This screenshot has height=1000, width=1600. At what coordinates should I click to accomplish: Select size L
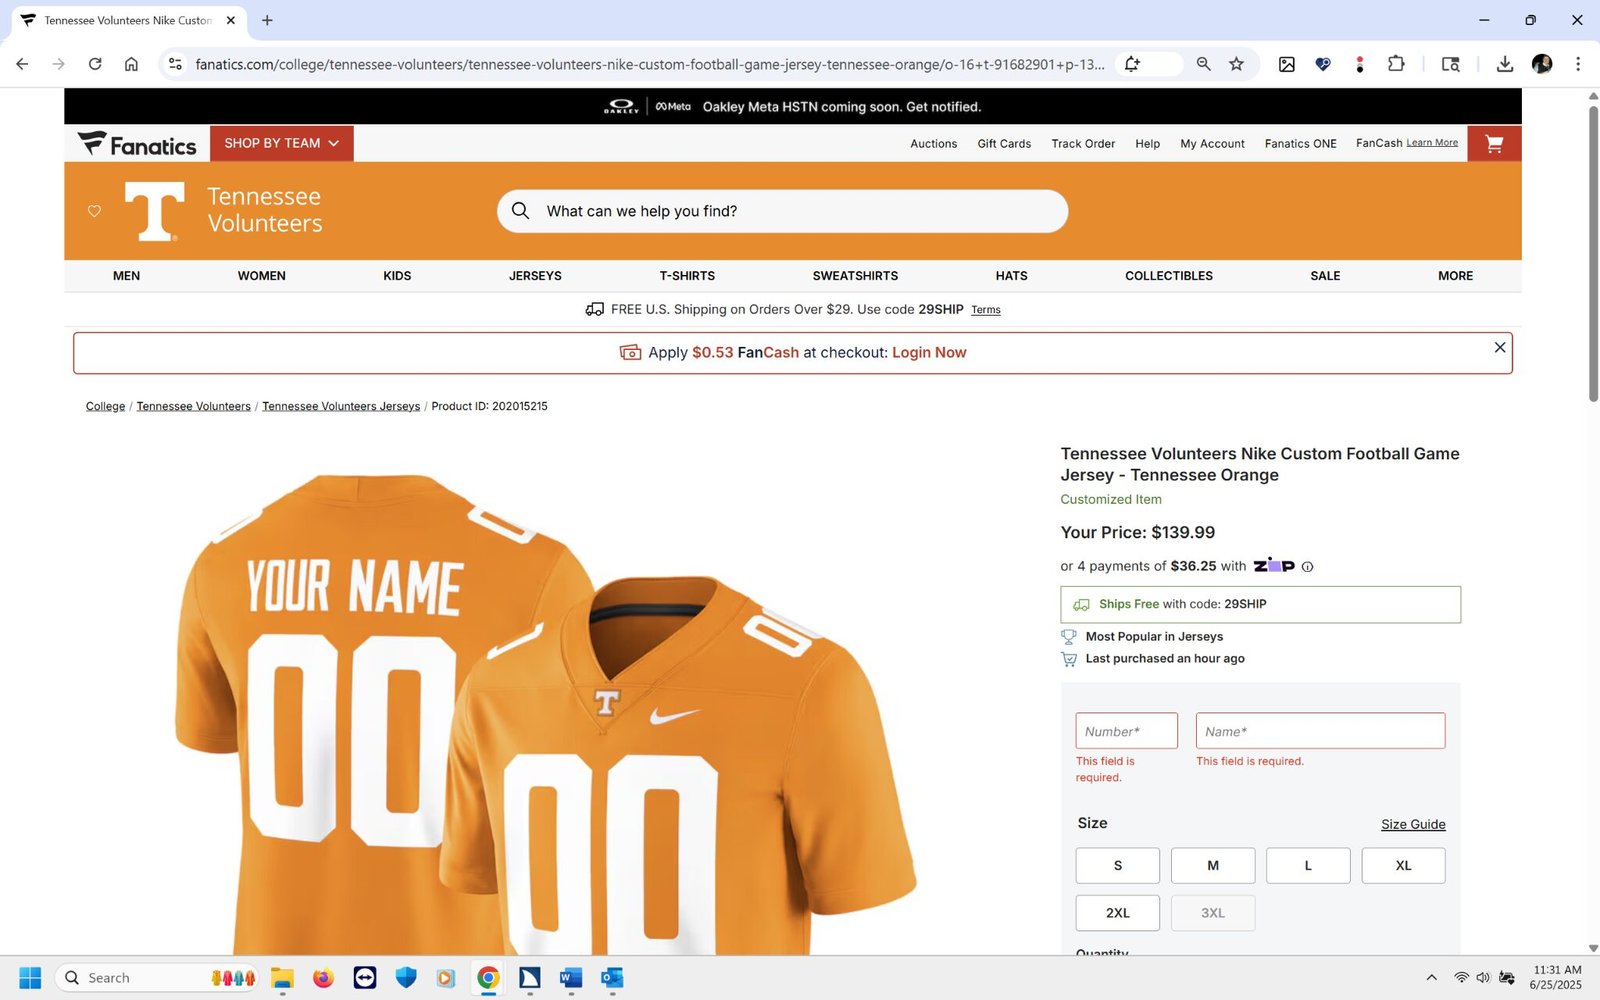click(x=1308, y=866)
